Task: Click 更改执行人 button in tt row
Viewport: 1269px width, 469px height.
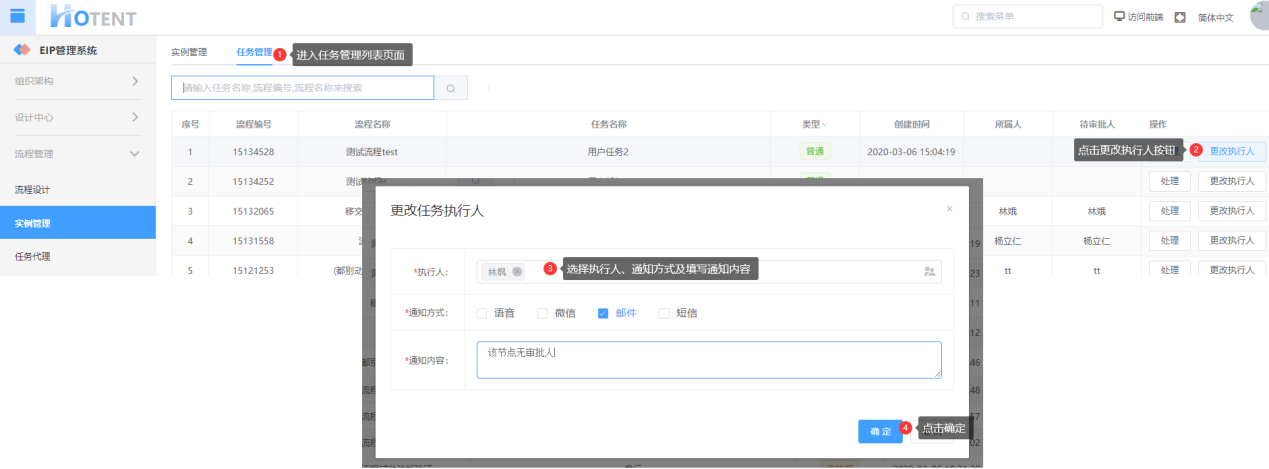Action: point(1232,271)
